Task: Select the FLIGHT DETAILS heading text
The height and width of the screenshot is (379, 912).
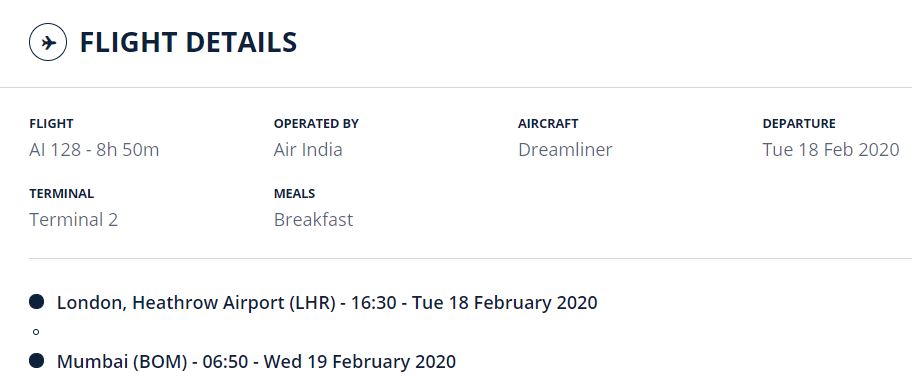Action: [x=188, y=42]
